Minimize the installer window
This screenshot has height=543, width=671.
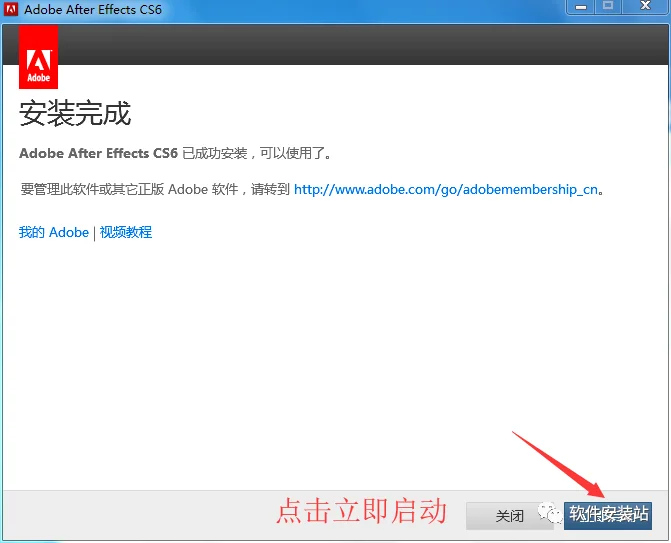pos(581,6)
